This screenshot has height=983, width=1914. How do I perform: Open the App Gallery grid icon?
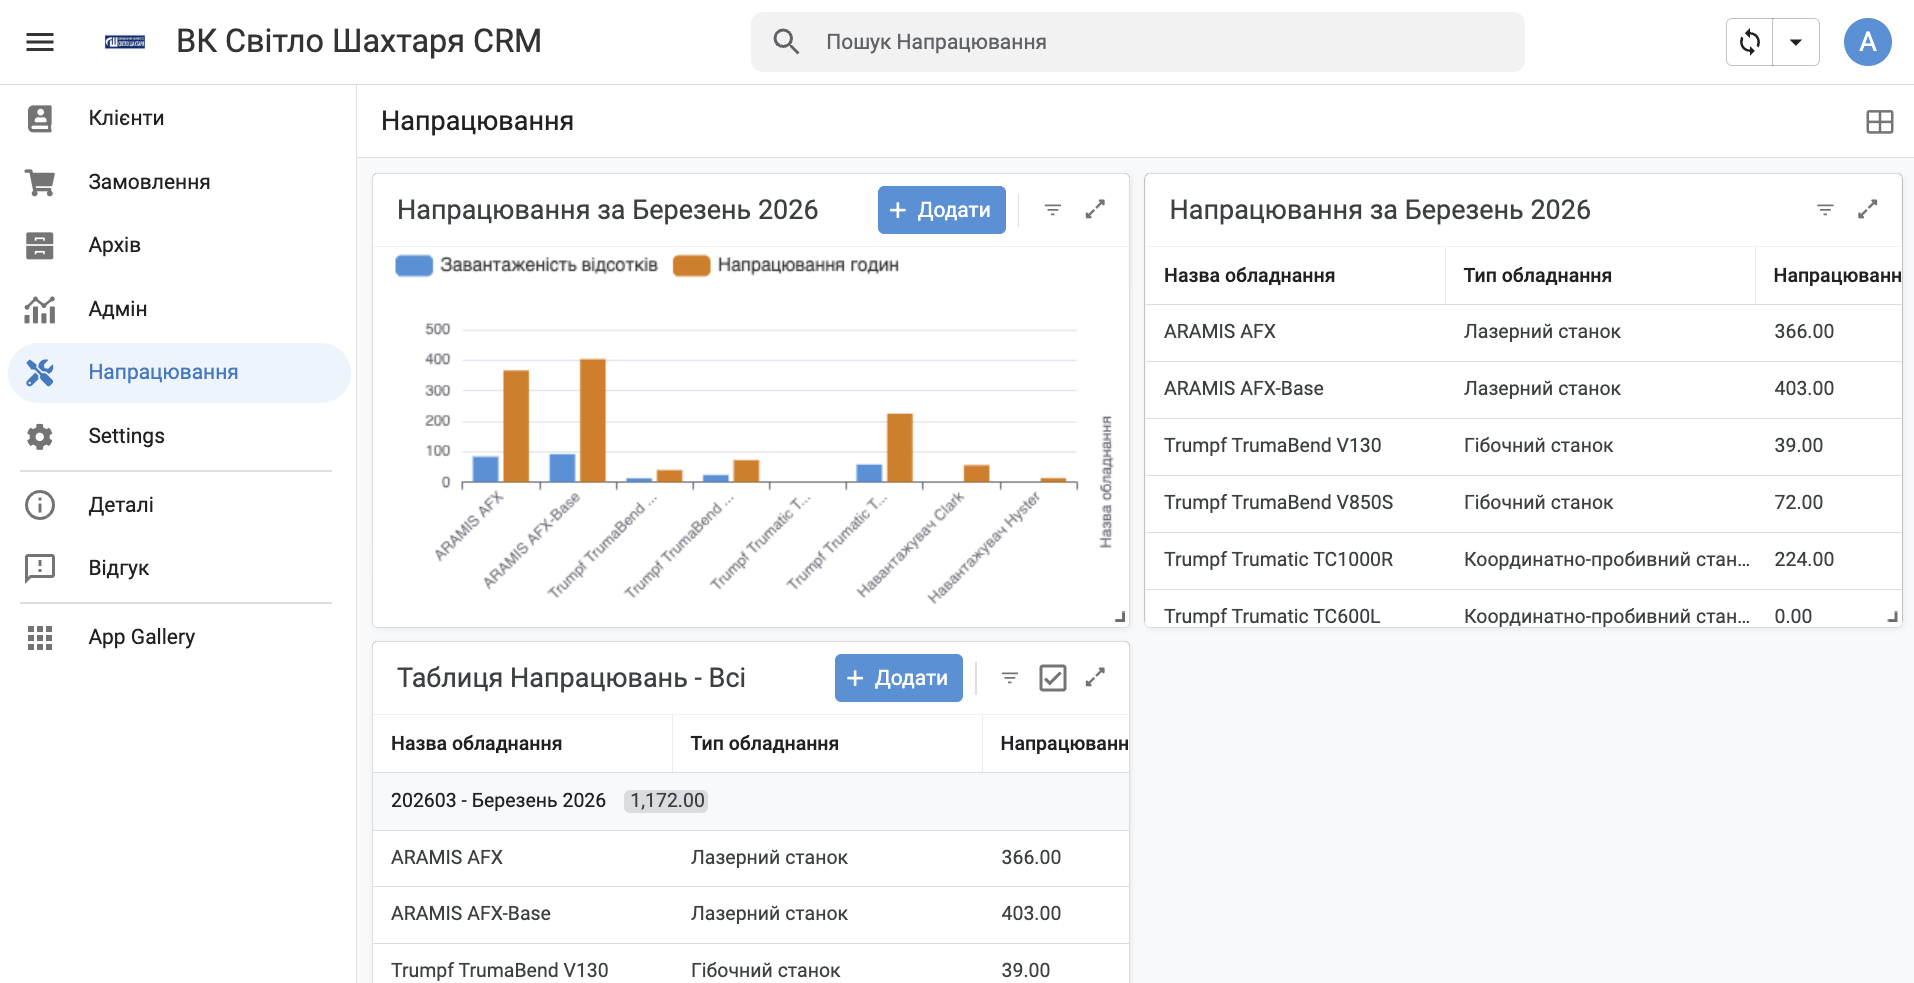pos(40,637)
